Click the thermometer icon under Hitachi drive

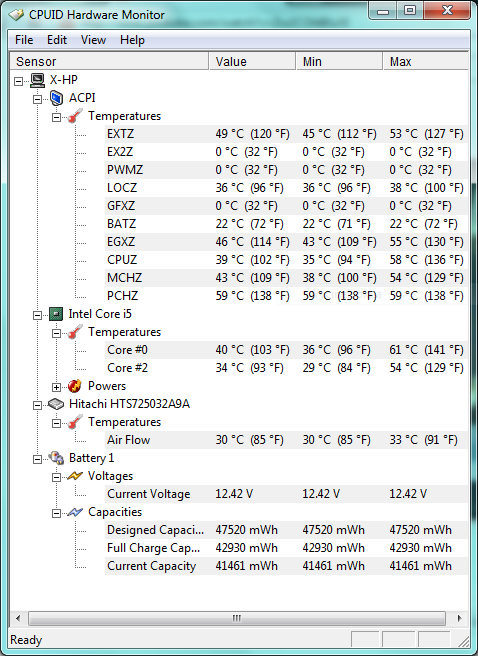(74, 422)
